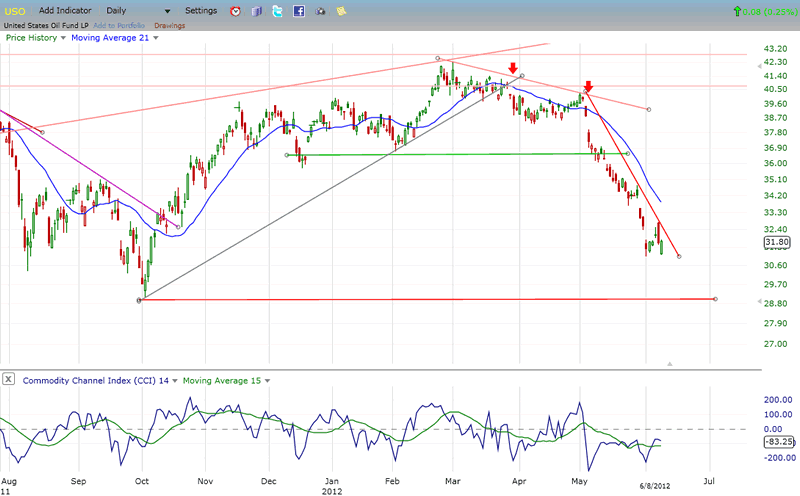Click the USO ticker symbol

coord(14,10)
